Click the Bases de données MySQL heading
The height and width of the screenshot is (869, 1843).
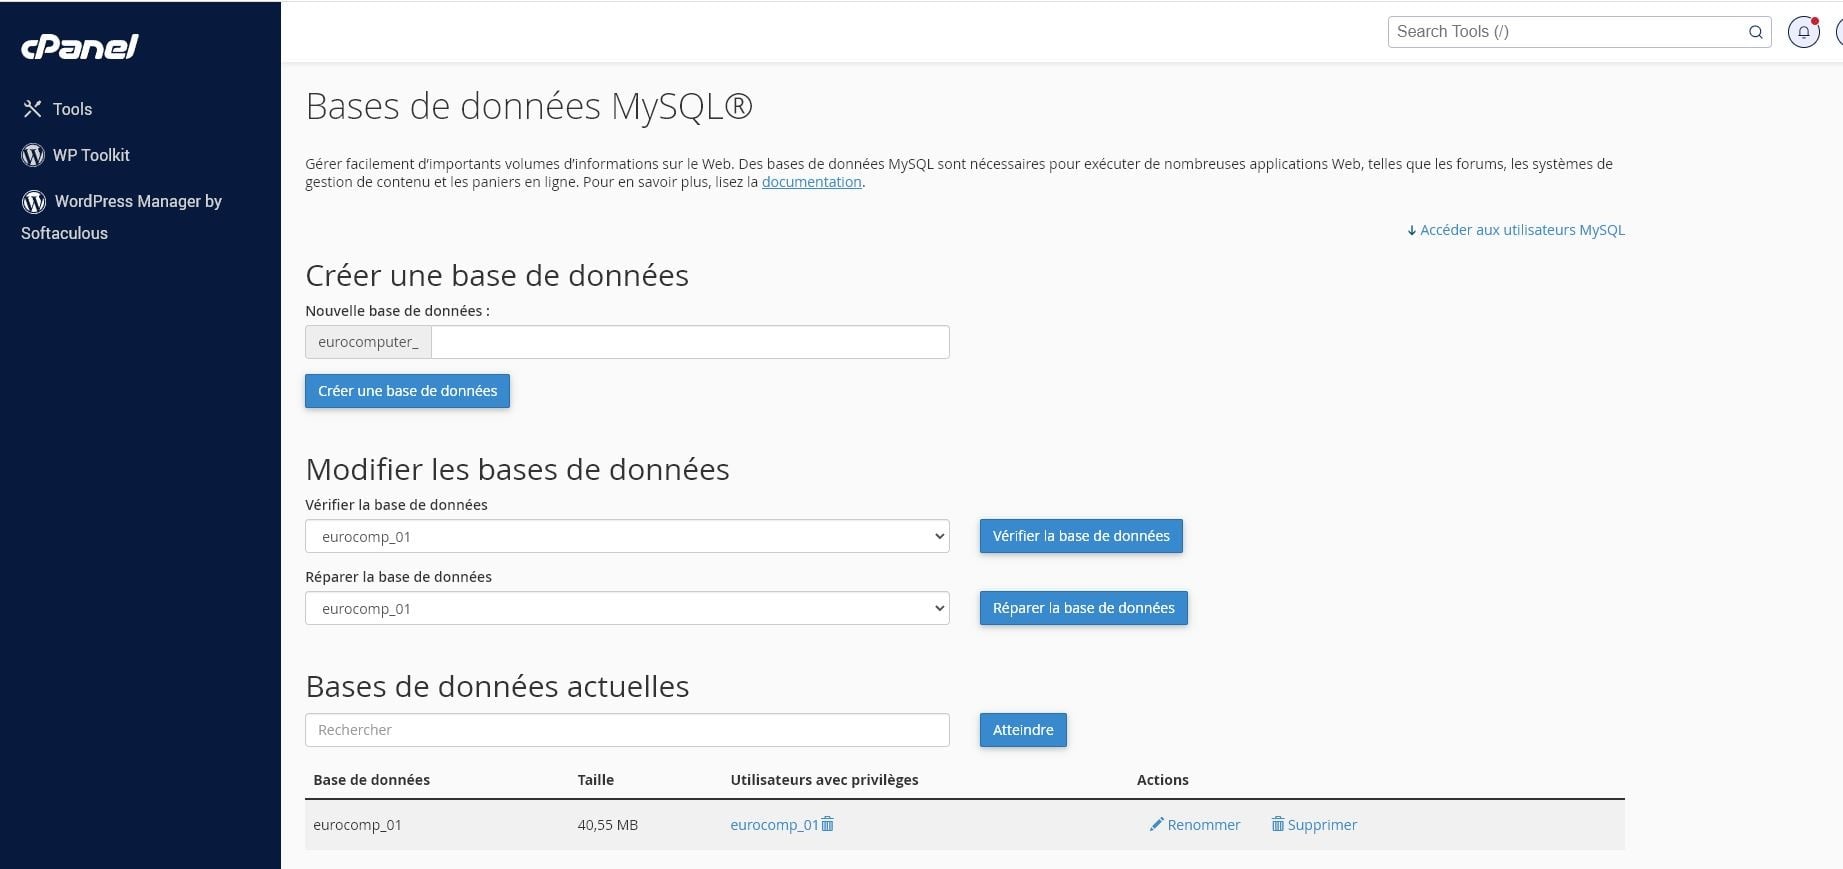click(529, 106)
